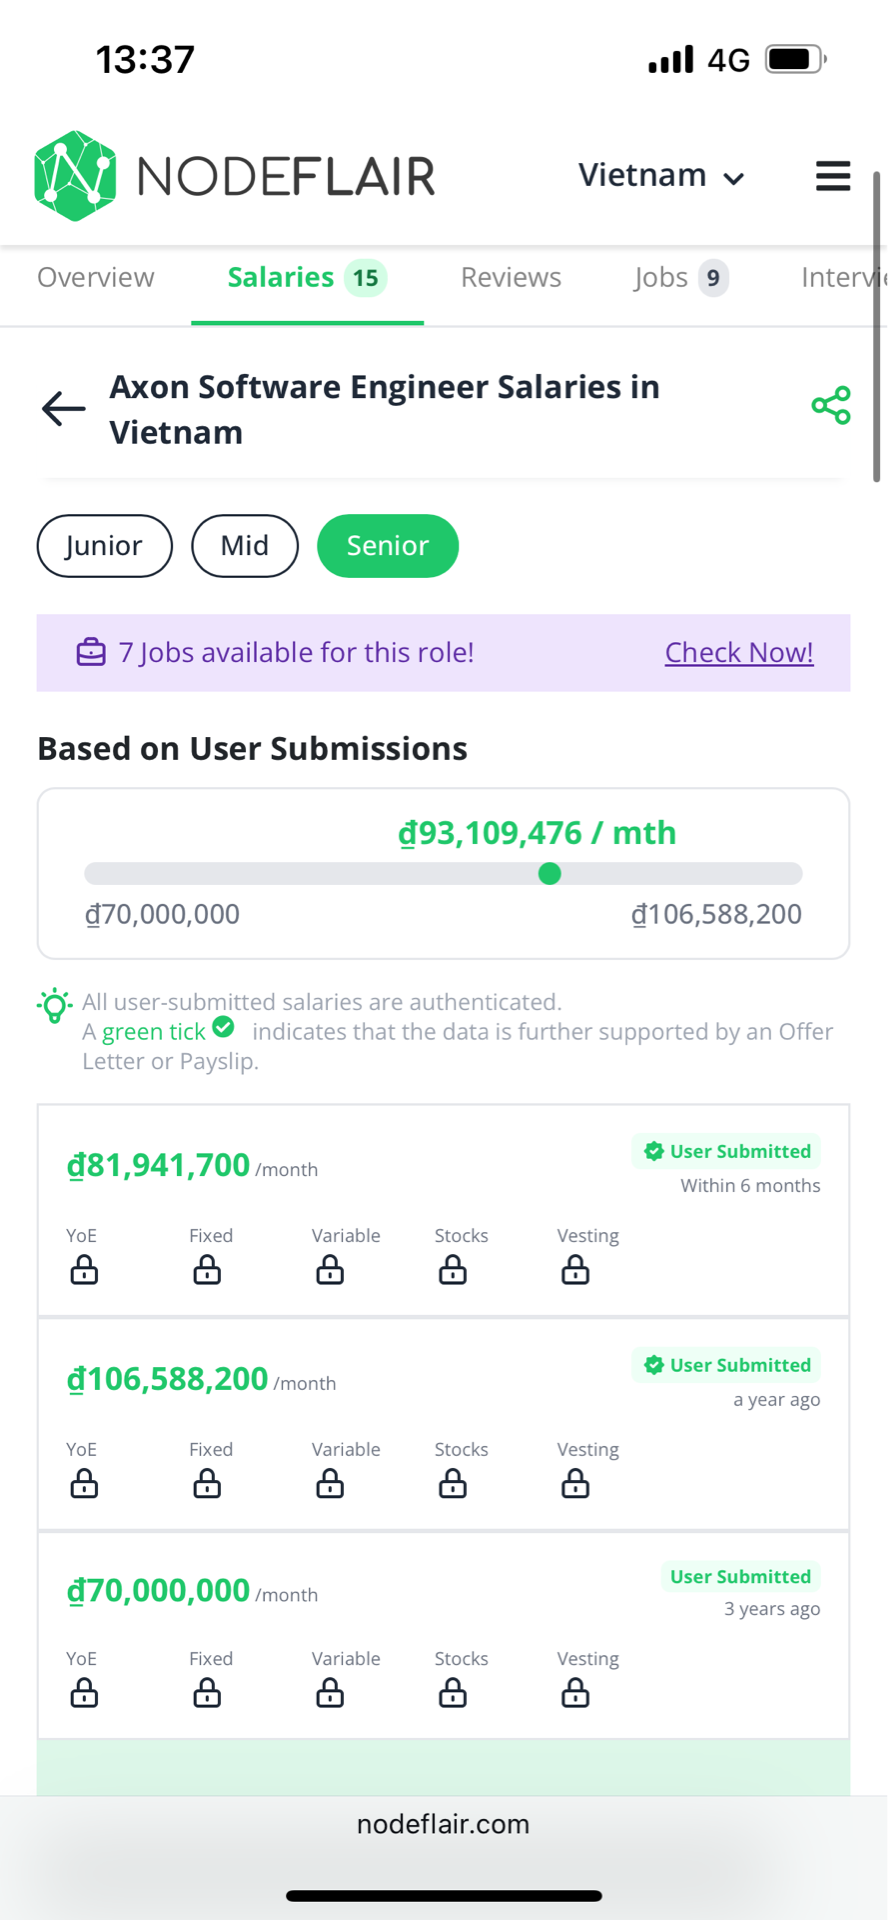Screen dimensions: 888x1920
Task: Open the Reviews tab
Action: 511,277
